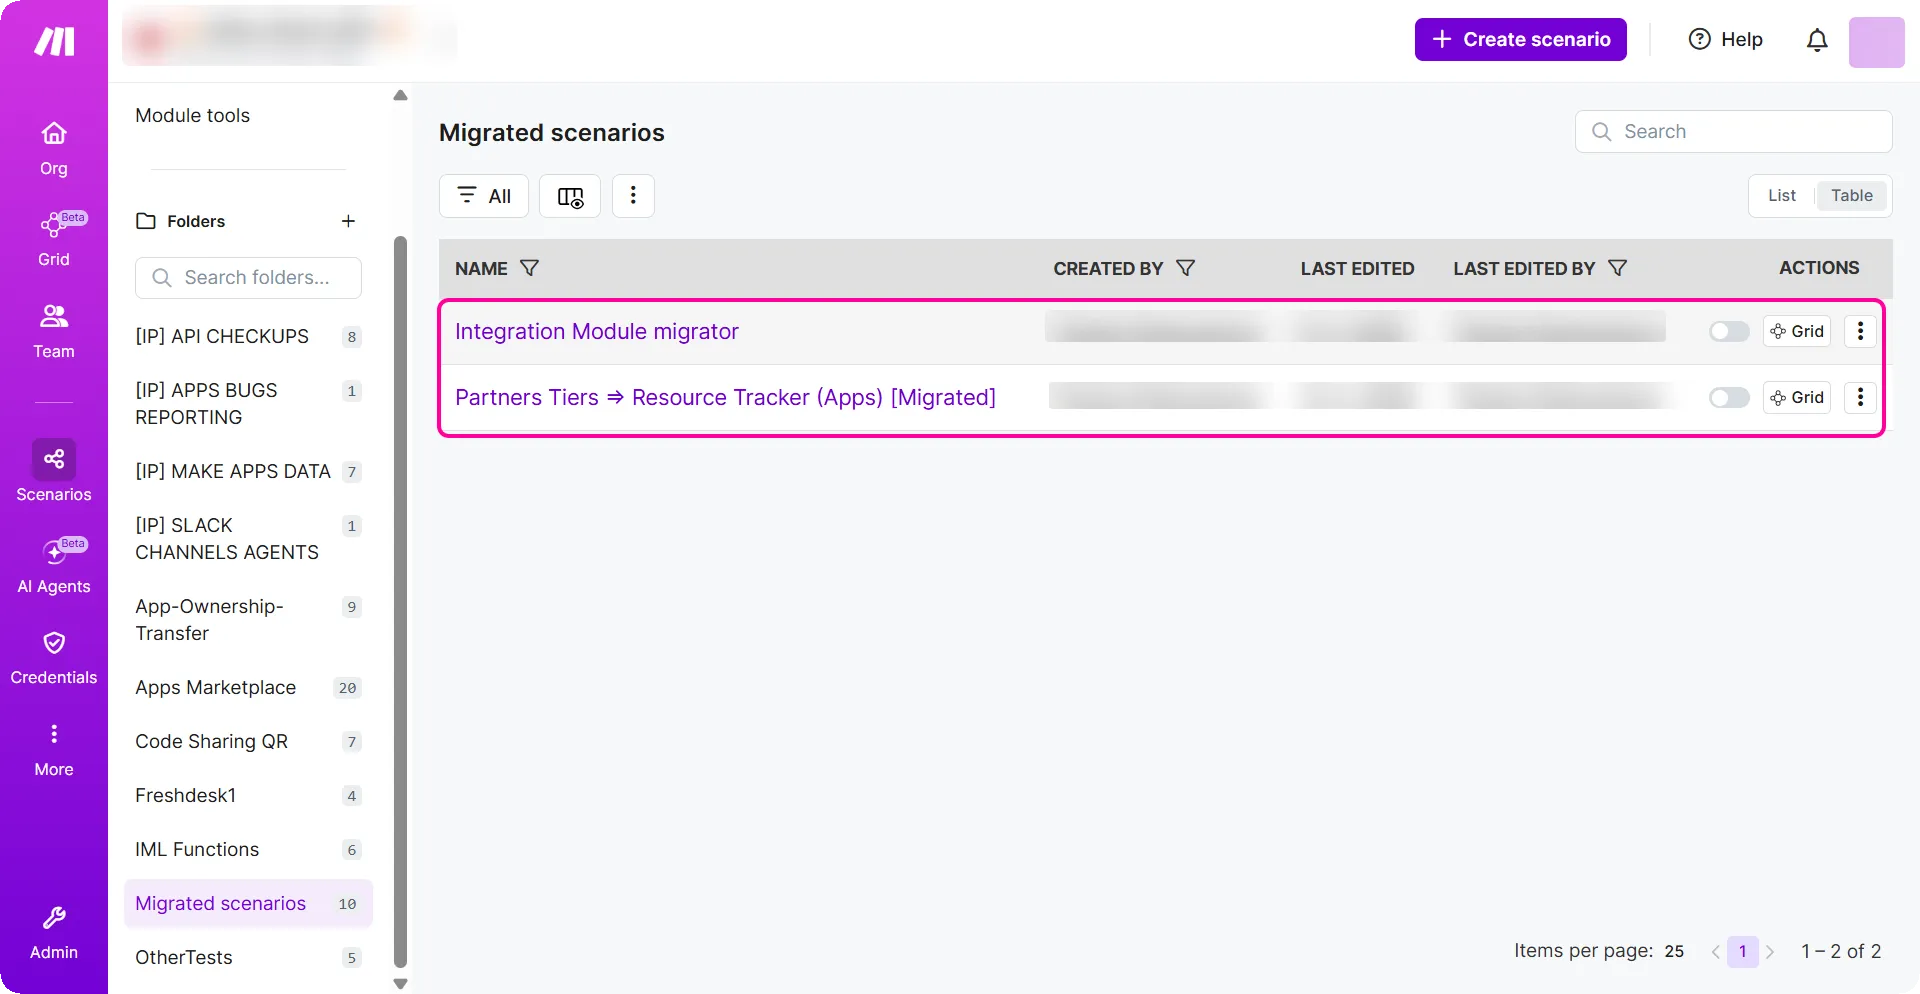The height and width of the screenshot is (994, 1920).
Task: Click the folder list scrollbar thumb
Action: [x=400, y=602]
